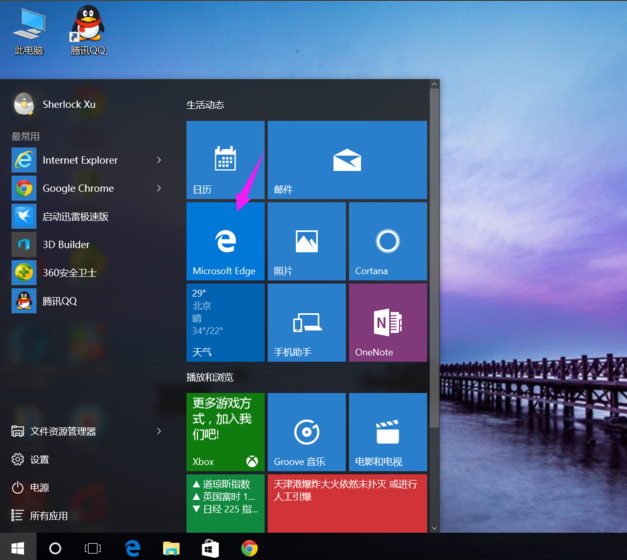Open the 手机助手 tile
Viewport: 627px width, 560px height.
[x=306, y=322]
